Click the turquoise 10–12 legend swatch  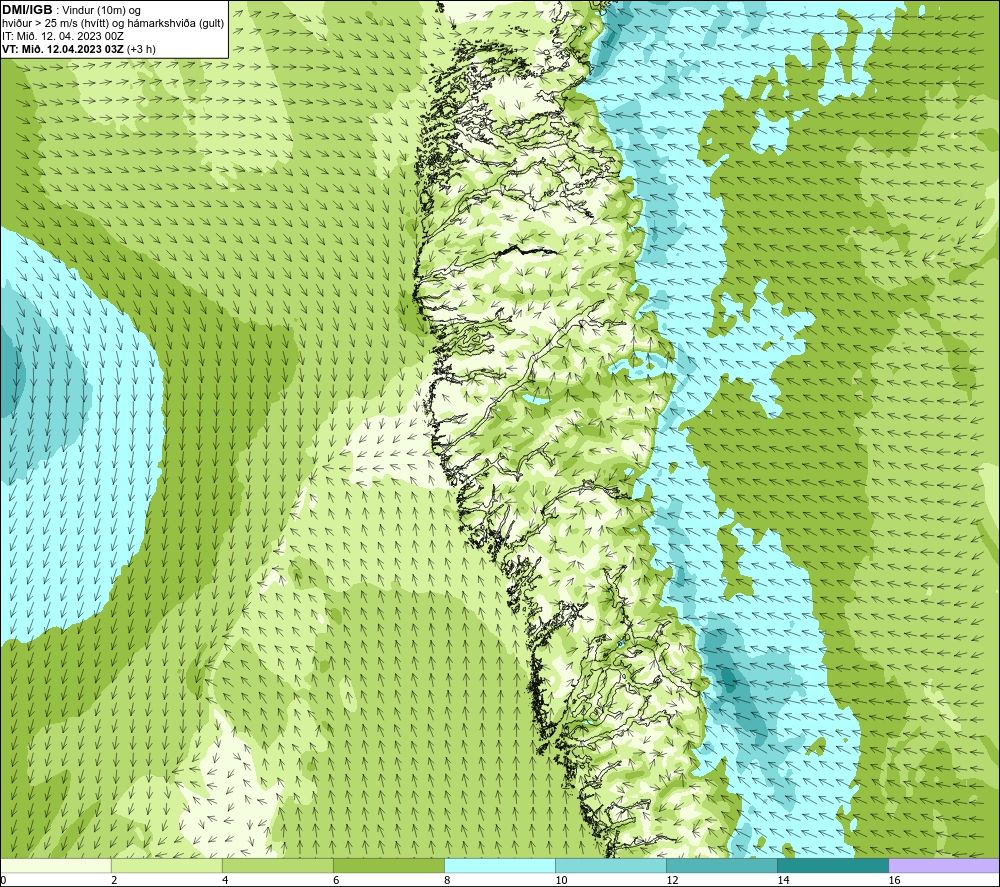[611, 866]
